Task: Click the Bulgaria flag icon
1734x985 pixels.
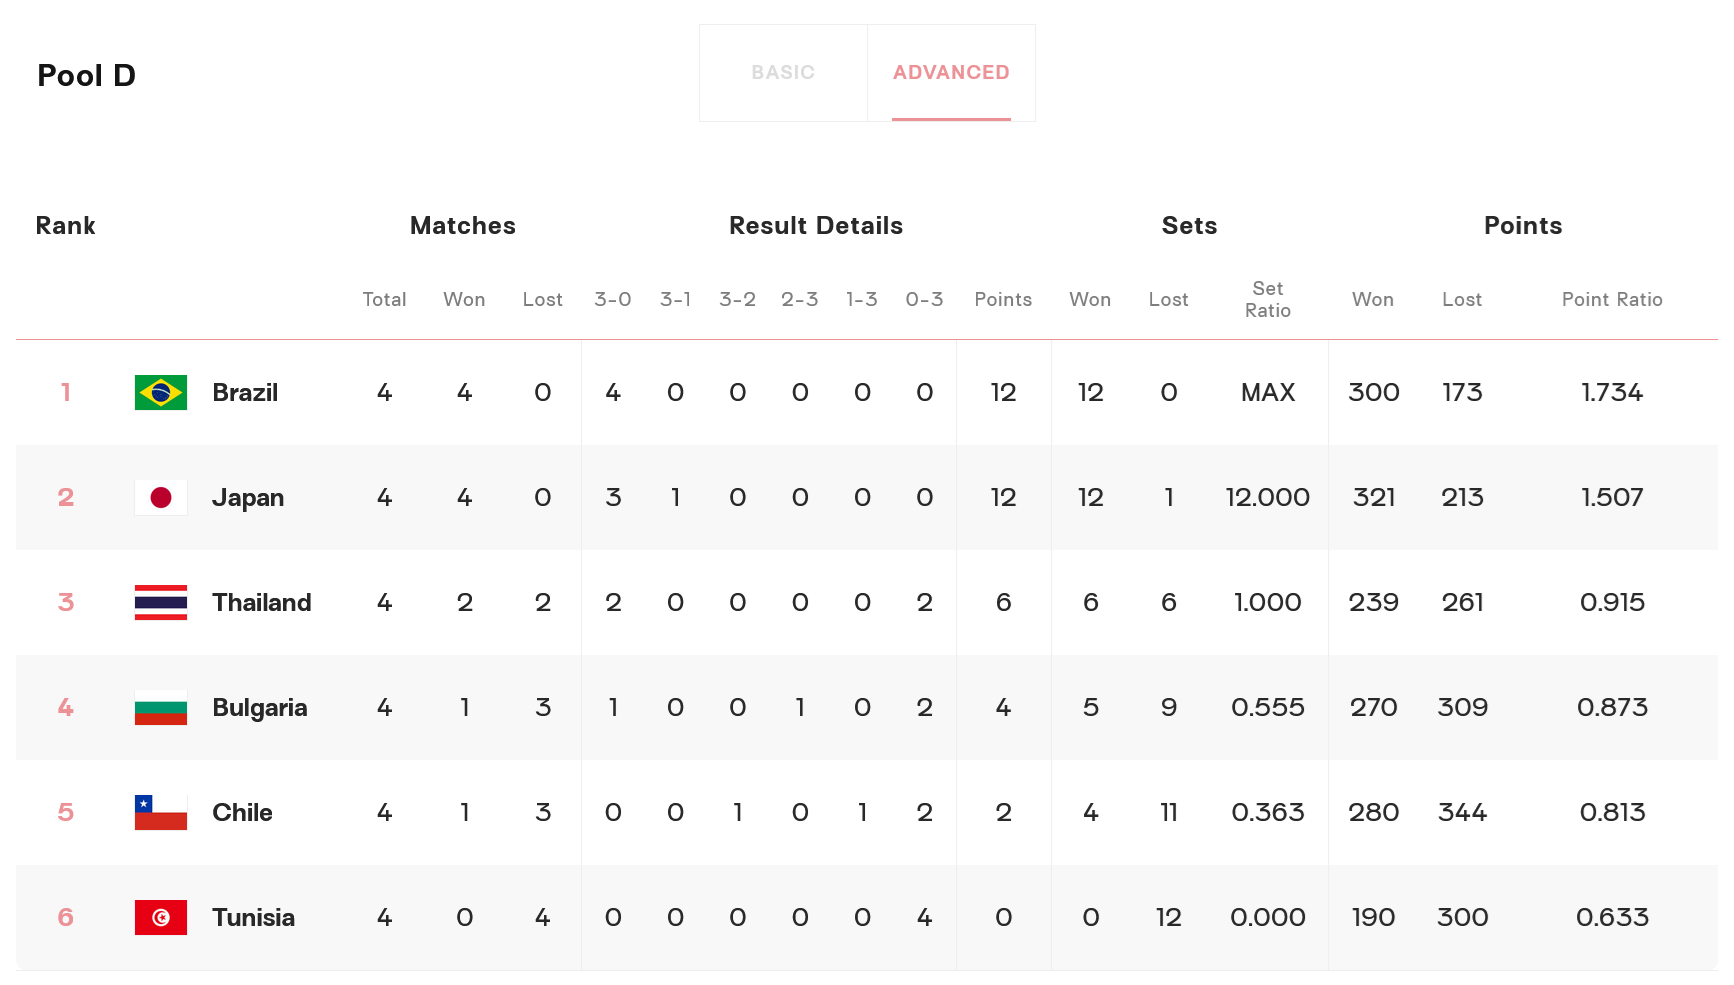Action: click(x=161, y=708)
